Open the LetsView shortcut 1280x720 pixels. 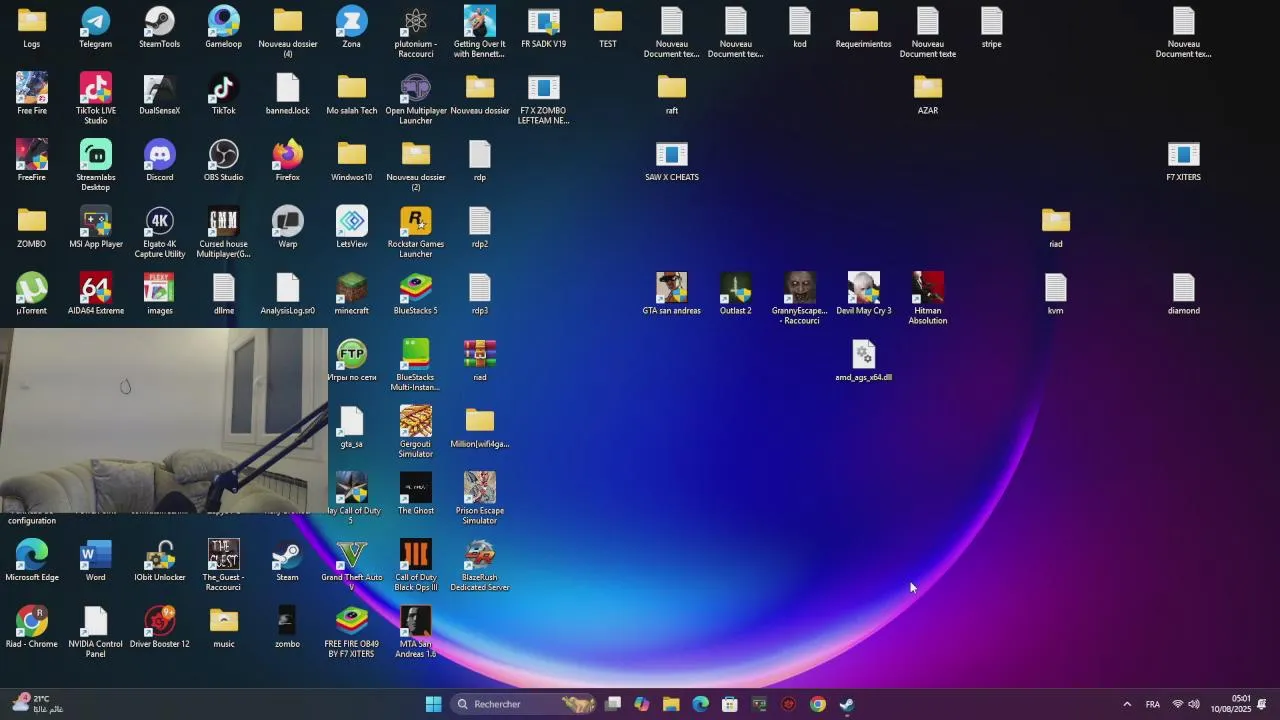(x=352, y=227)
